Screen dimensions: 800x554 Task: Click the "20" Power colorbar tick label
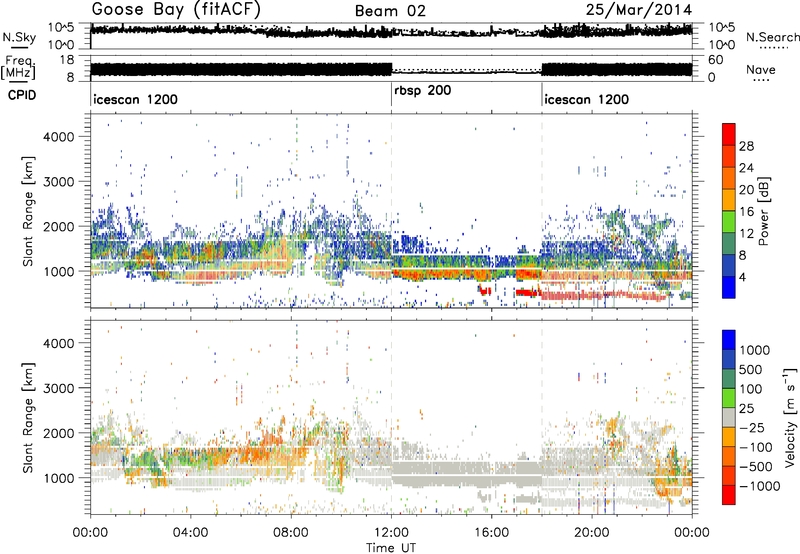pyautogui.click(x=746, y=190)
